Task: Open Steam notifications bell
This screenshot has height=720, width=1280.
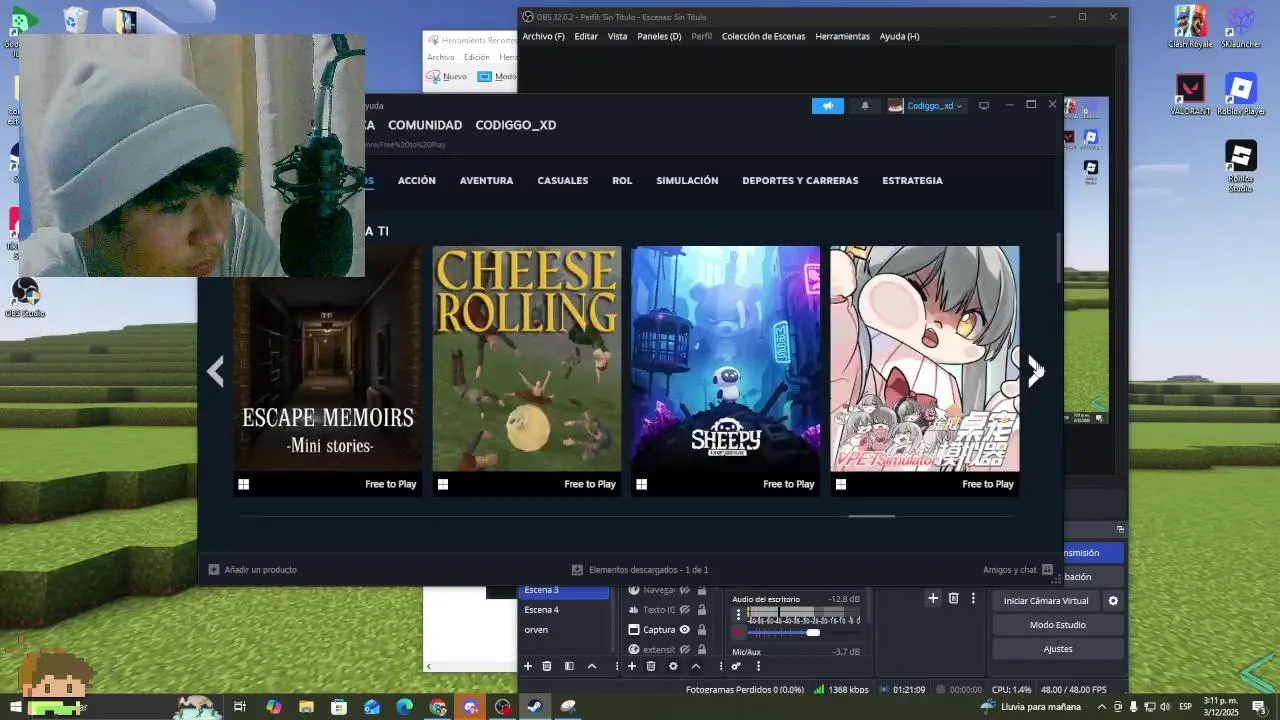Action: point(865,106)
